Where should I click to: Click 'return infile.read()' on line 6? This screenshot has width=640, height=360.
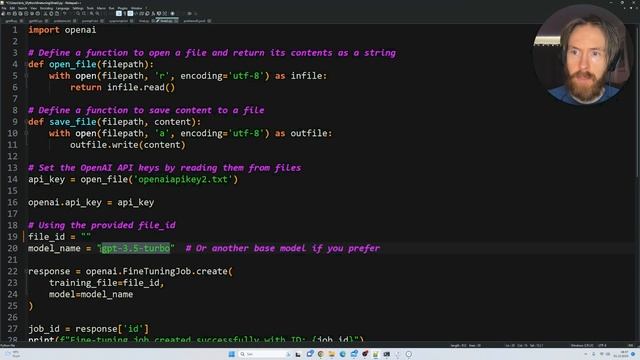point(122,87)
